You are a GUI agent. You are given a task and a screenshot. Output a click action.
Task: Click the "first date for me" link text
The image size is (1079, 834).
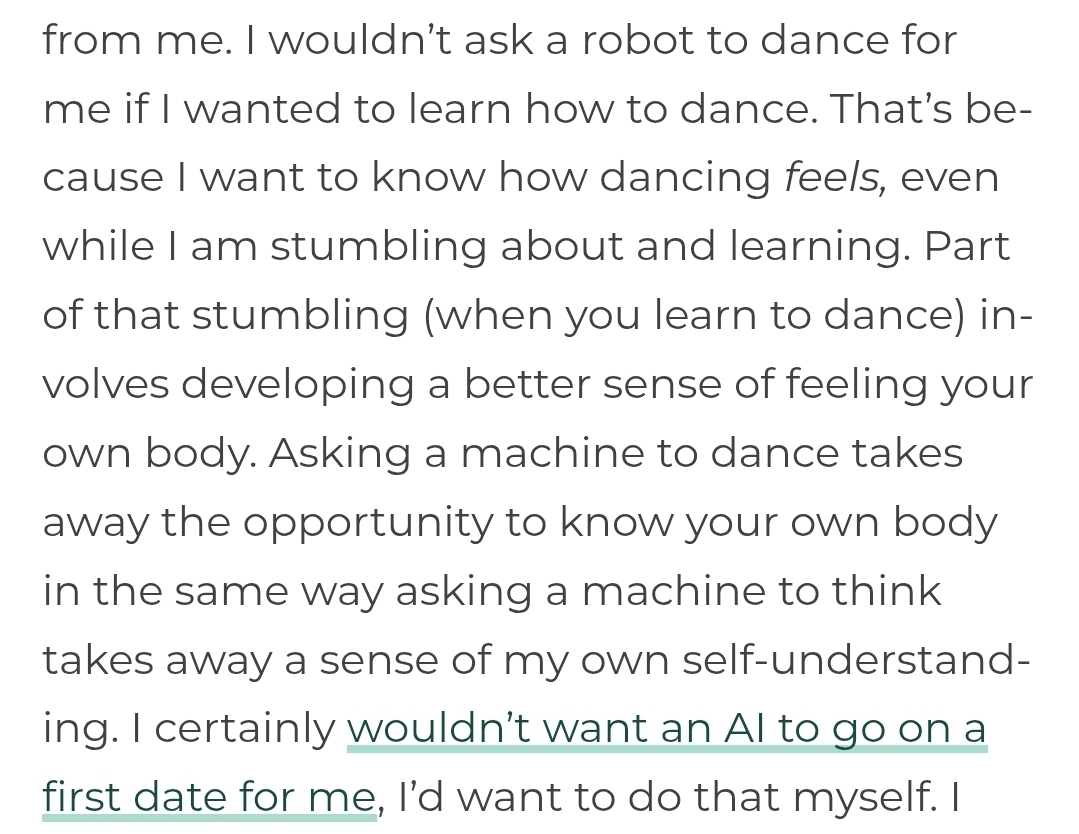(x=208, y=798)
